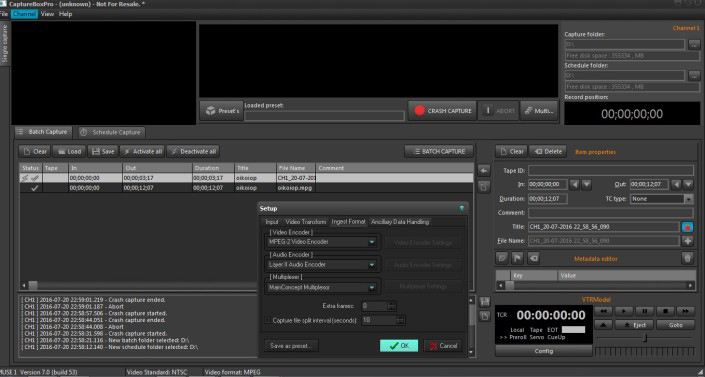Image resolution: width=705 pixels, height=377 pixels.
Task: Click the VTR Goto button
Action: click(x=675, y=325)
